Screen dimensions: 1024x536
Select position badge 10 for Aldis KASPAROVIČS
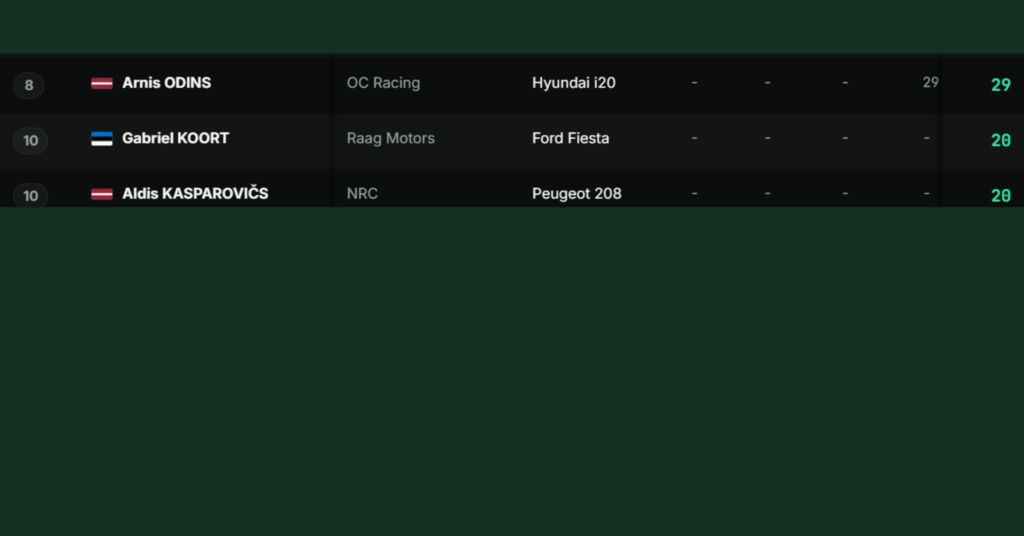pos(31,195)
